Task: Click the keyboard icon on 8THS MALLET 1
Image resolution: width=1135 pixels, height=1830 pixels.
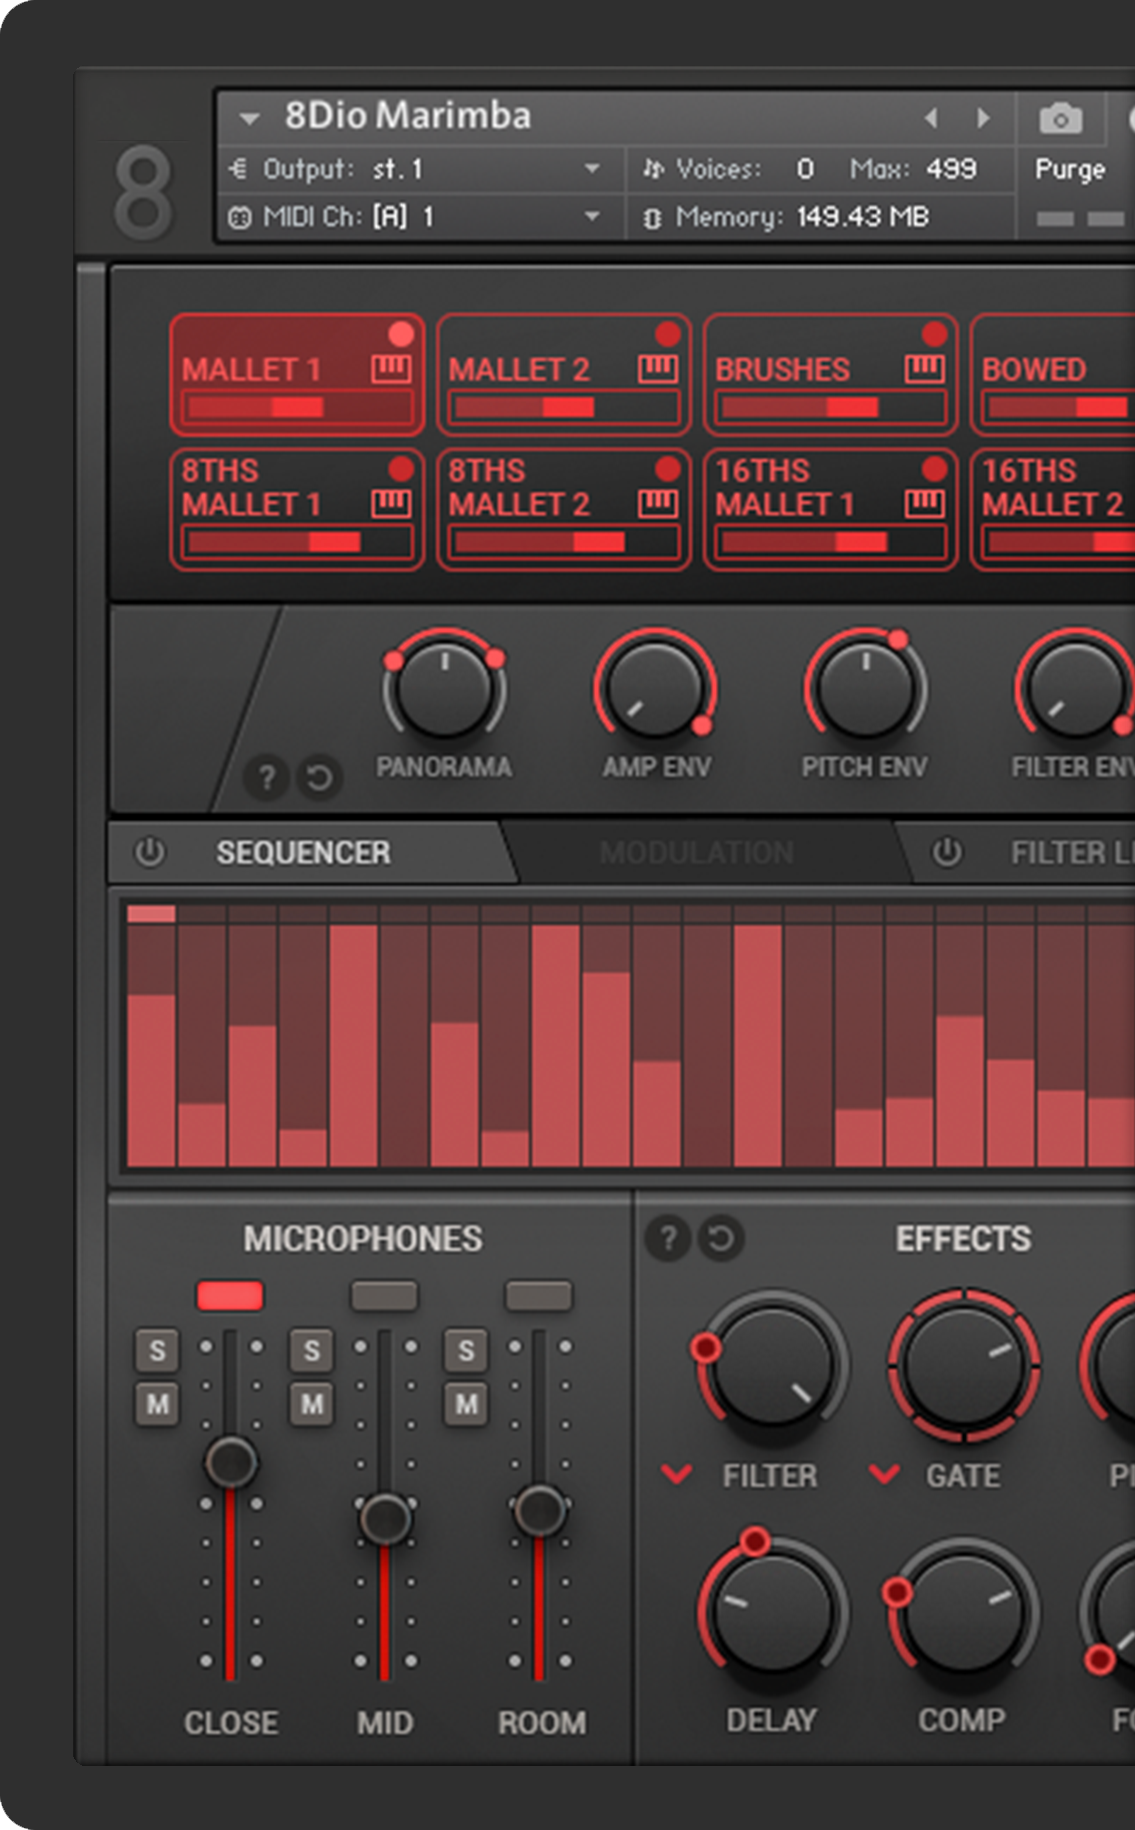Action: click(x=391, y=503)
